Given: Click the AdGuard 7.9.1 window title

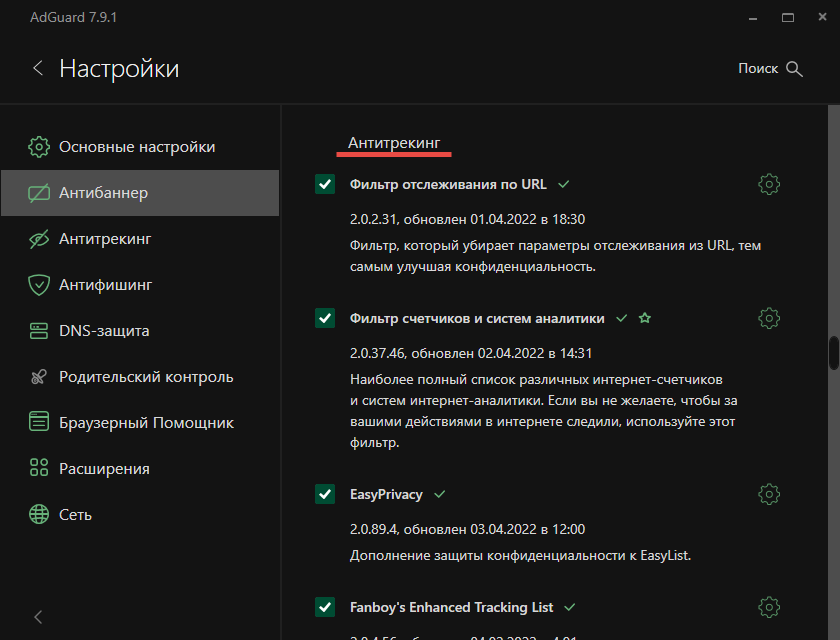Looking at the screenshot, I should (x=73, y=17).
